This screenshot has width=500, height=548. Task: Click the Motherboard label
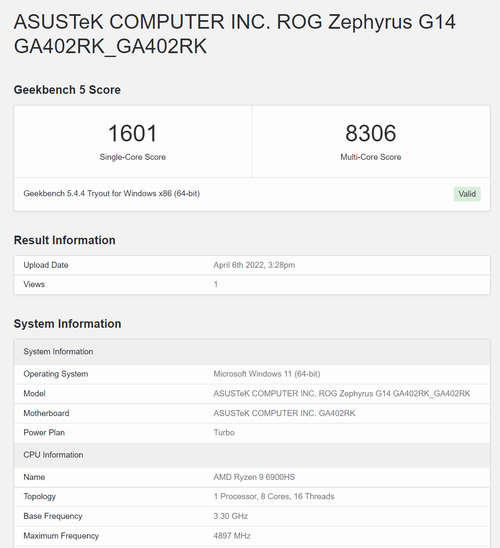46,413
